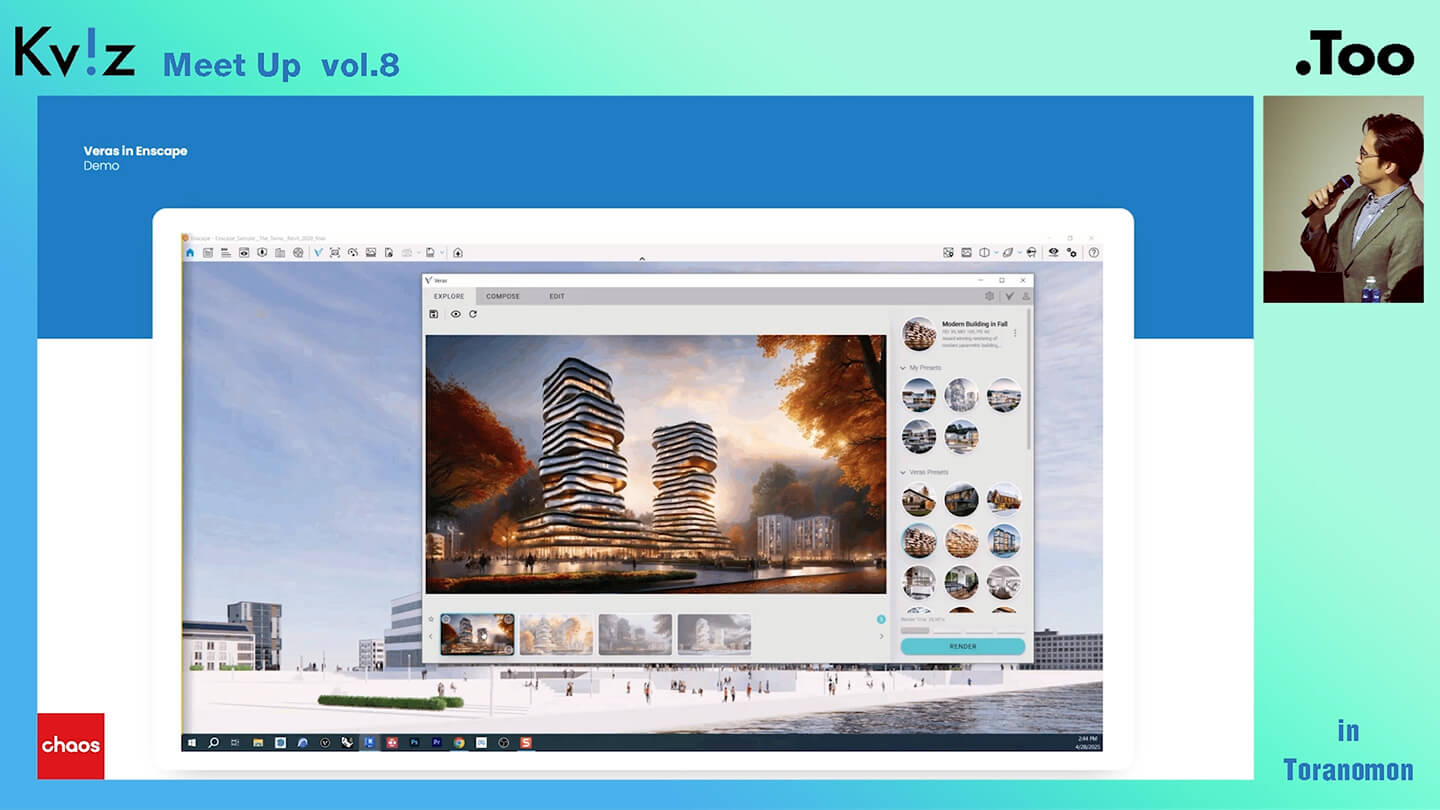Collapse the Enscape toolbar with the chevron
Screen dimensions: 1440x810
click(x=642, y=259)
